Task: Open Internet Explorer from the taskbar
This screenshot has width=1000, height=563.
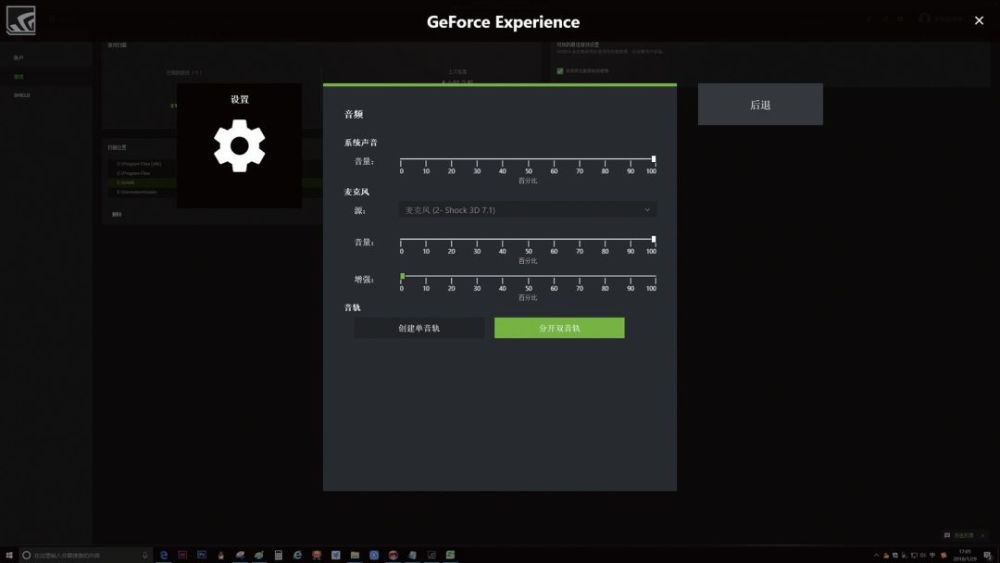Action: pos(297,555)
